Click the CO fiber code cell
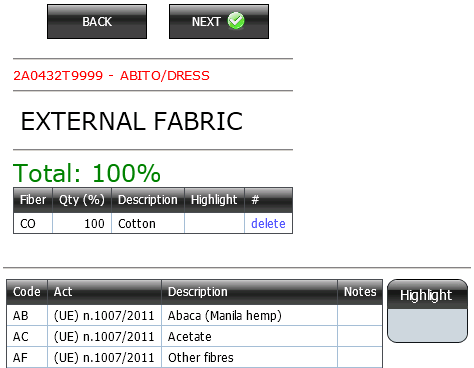 33,223
